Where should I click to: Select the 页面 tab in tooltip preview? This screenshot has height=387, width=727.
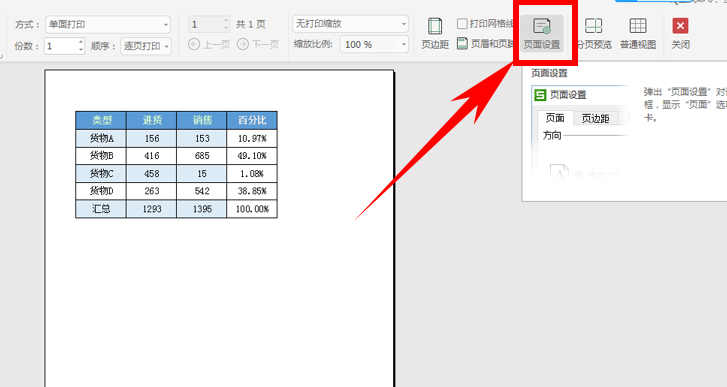tap(555, 118)
